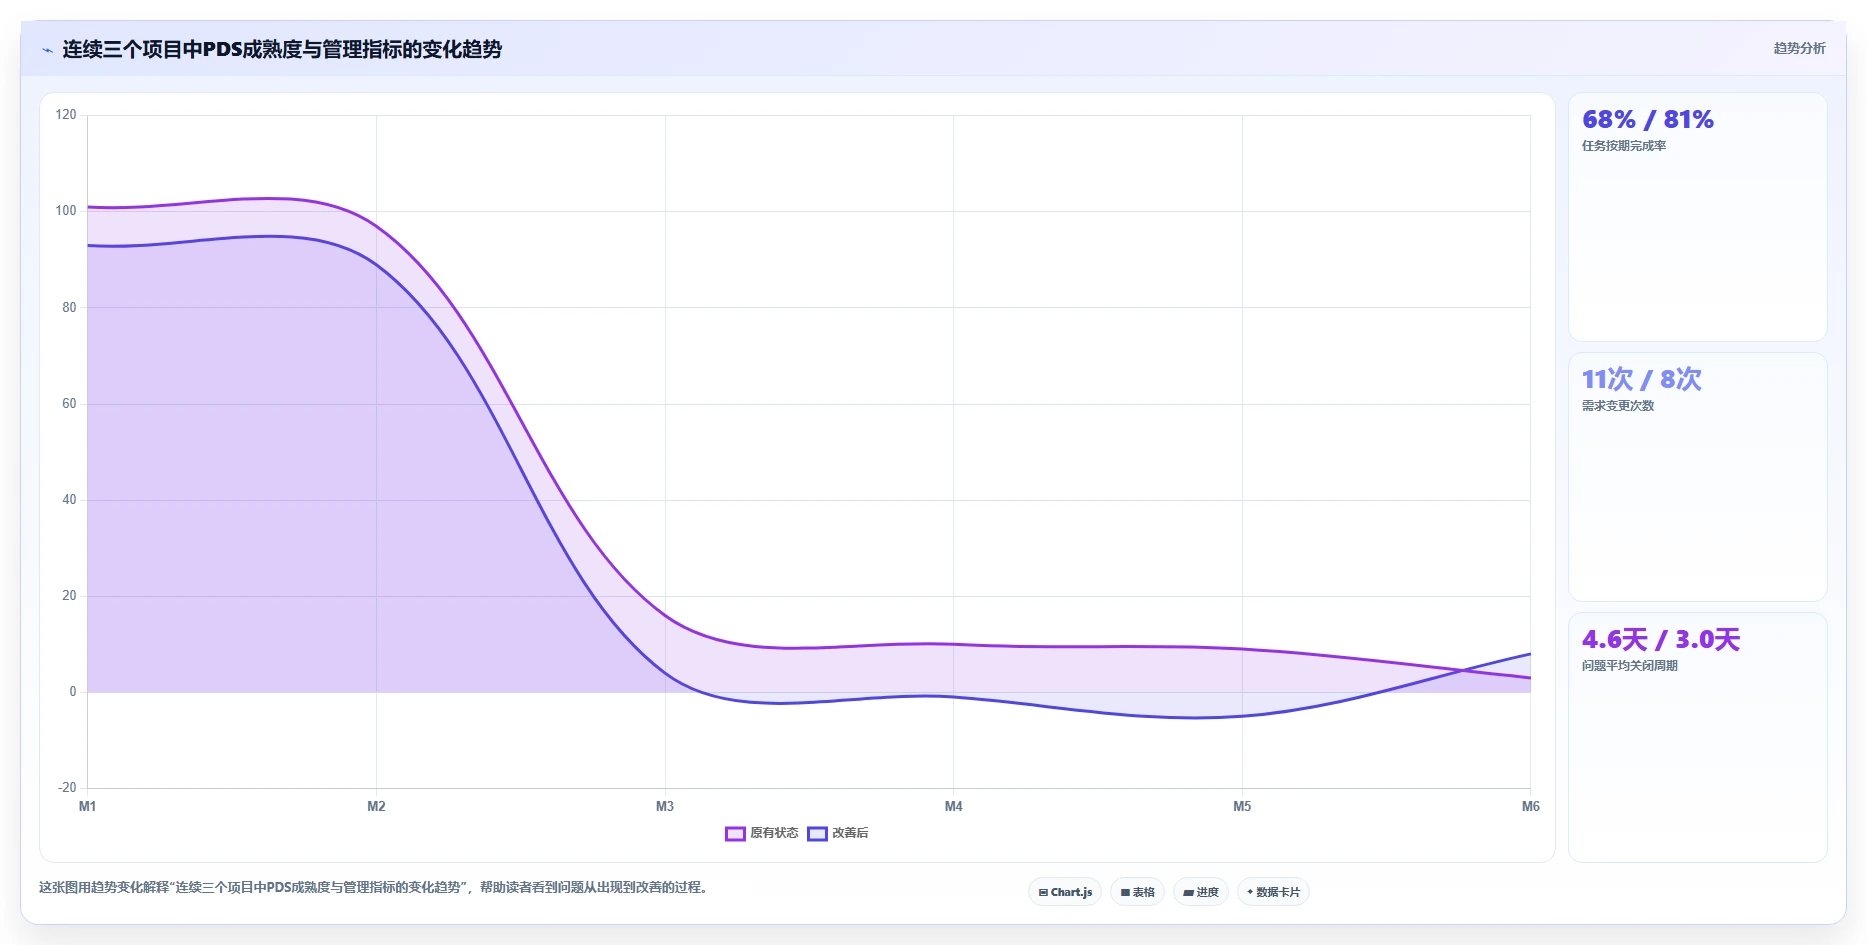Select the 进度 chip
Screen dimensions: 1867x945
1200,892
